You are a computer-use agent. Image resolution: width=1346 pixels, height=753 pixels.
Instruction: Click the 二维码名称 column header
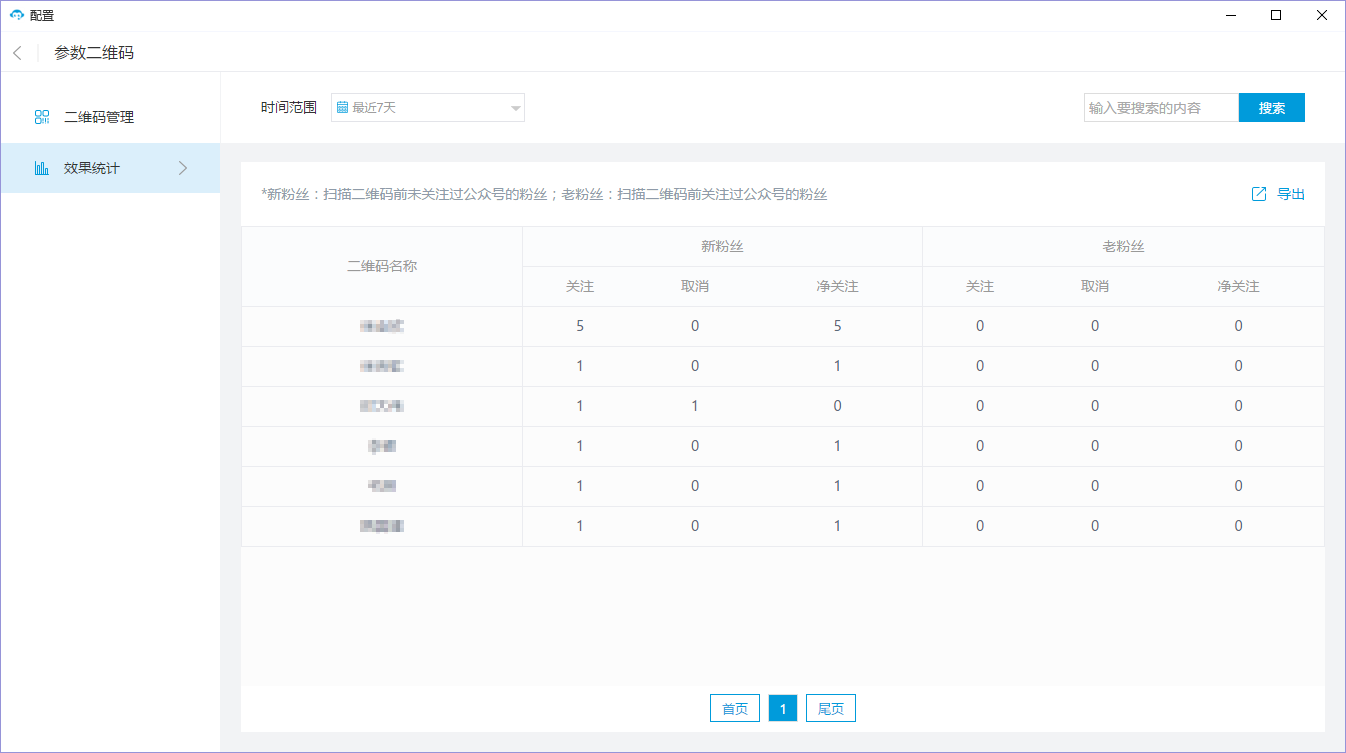[x=381, y=266]
